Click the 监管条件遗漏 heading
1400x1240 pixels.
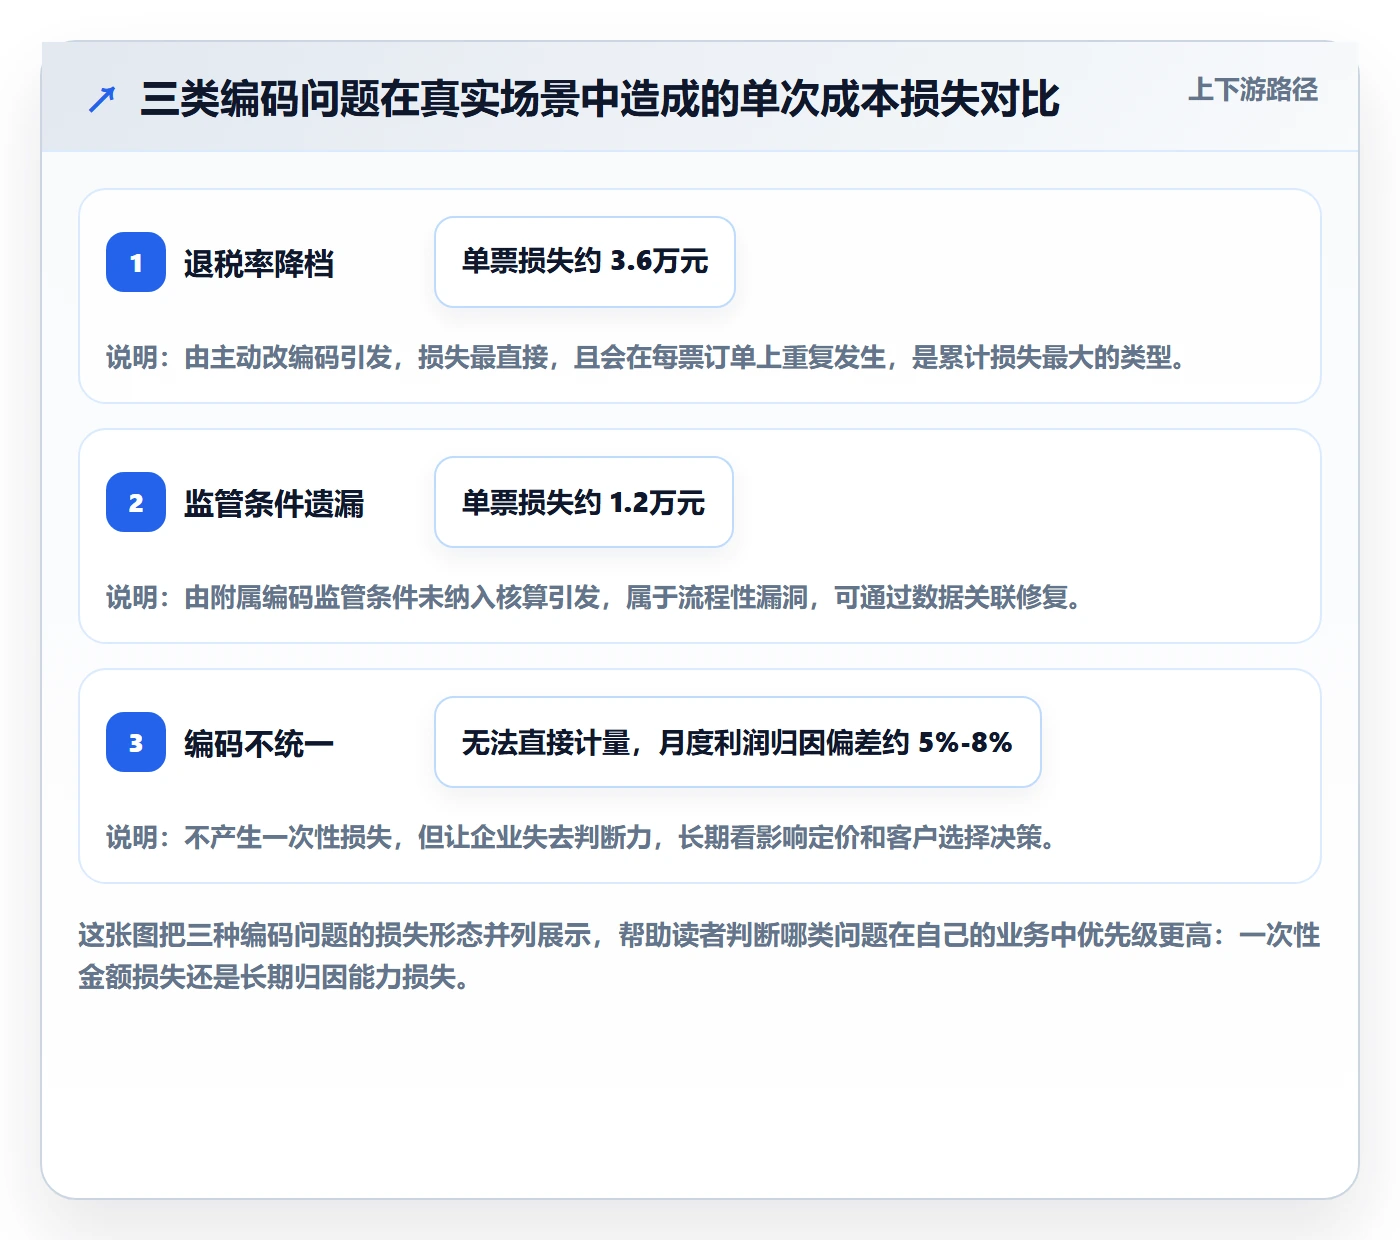[x=274, y=504]
